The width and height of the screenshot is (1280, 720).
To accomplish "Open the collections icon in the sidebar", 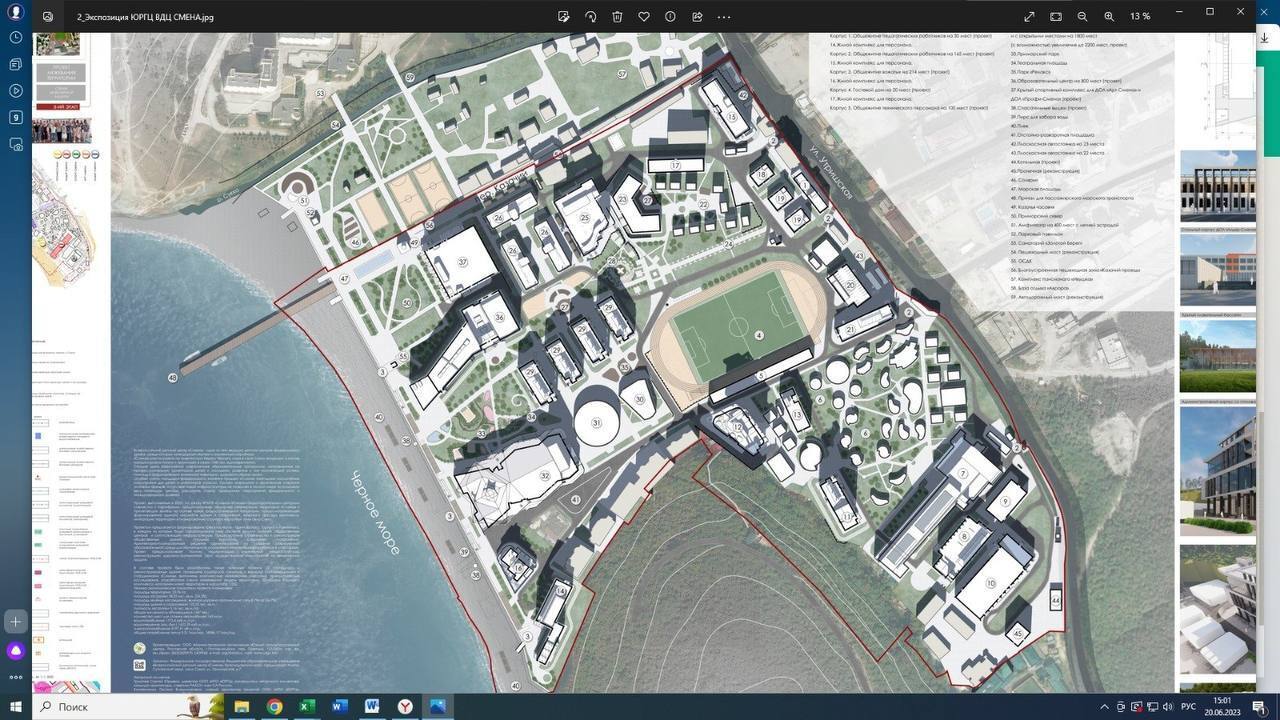I will click(x=16, y=64).
